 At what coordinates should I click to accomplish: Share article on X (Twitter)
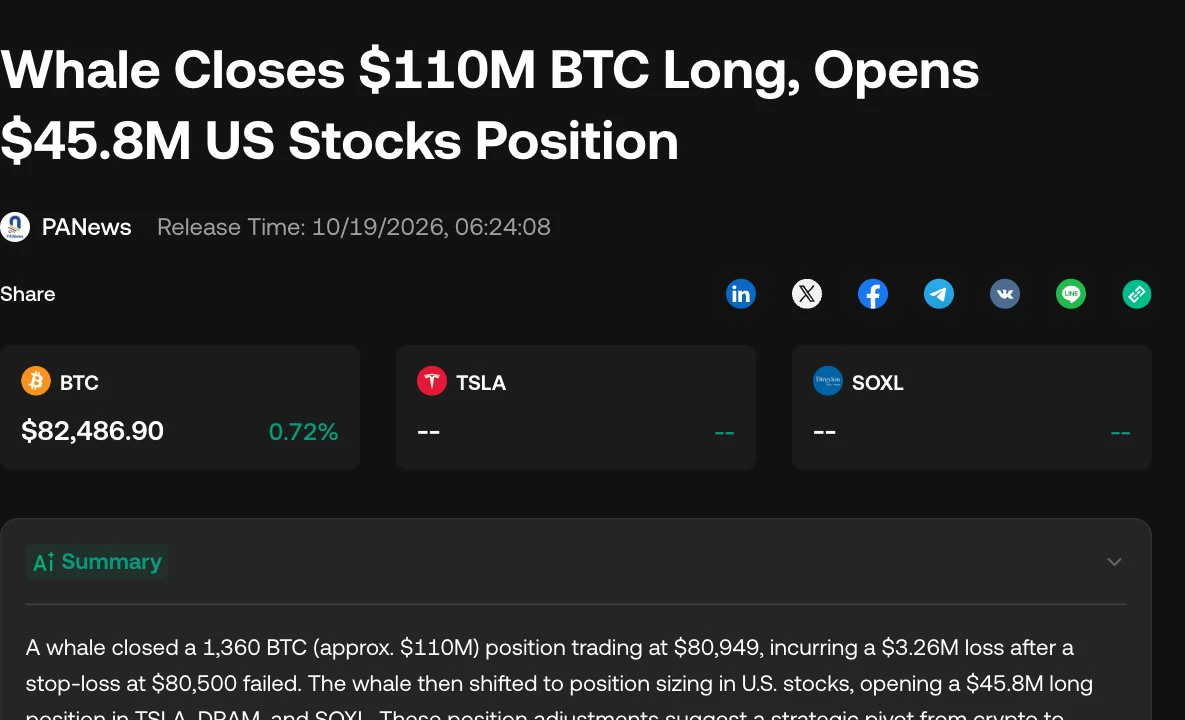(x=806, y=294)
